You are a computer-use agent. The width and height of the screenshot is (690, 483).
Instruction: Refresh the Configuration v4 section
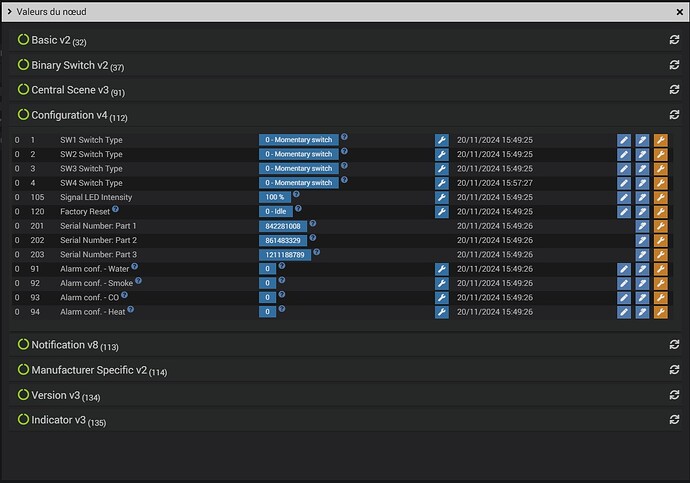pos(674,115)
